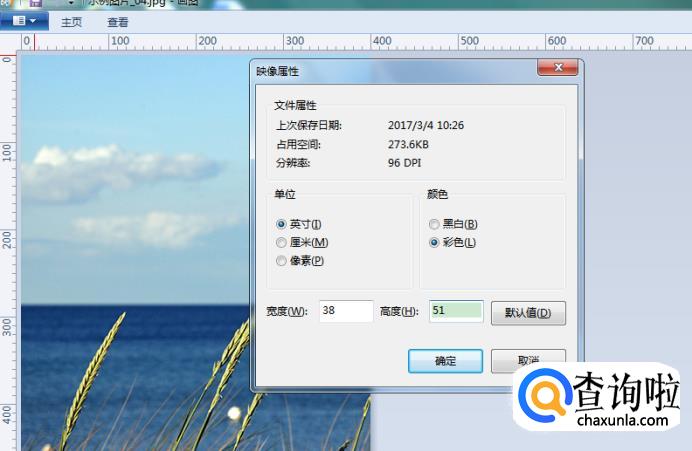Click the date value 2017/3/4 10:26
The width and height of the screenshot is (692, 451).
pos(426,125)
